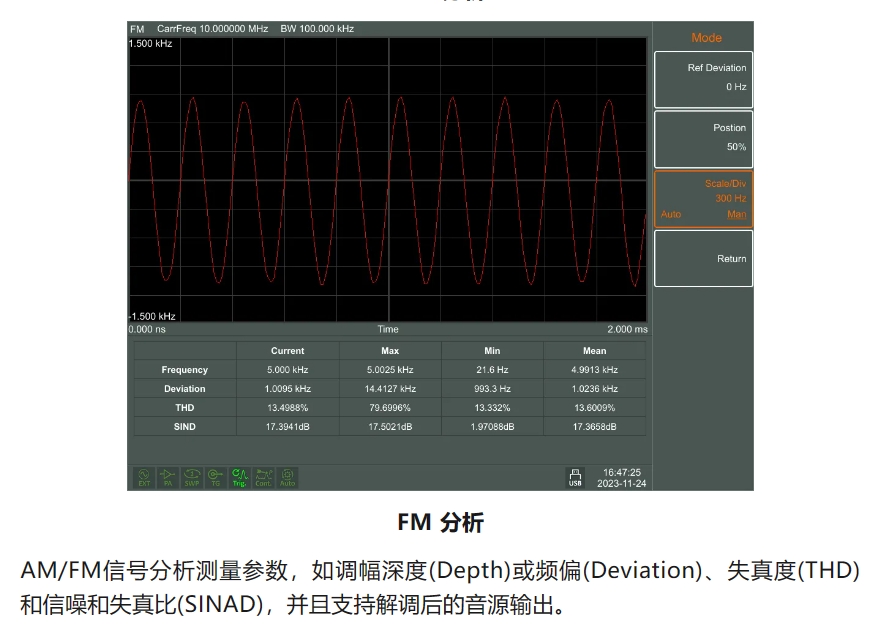
Task: Open the Ref Deviation setting
Action: [x=703, y=78]
